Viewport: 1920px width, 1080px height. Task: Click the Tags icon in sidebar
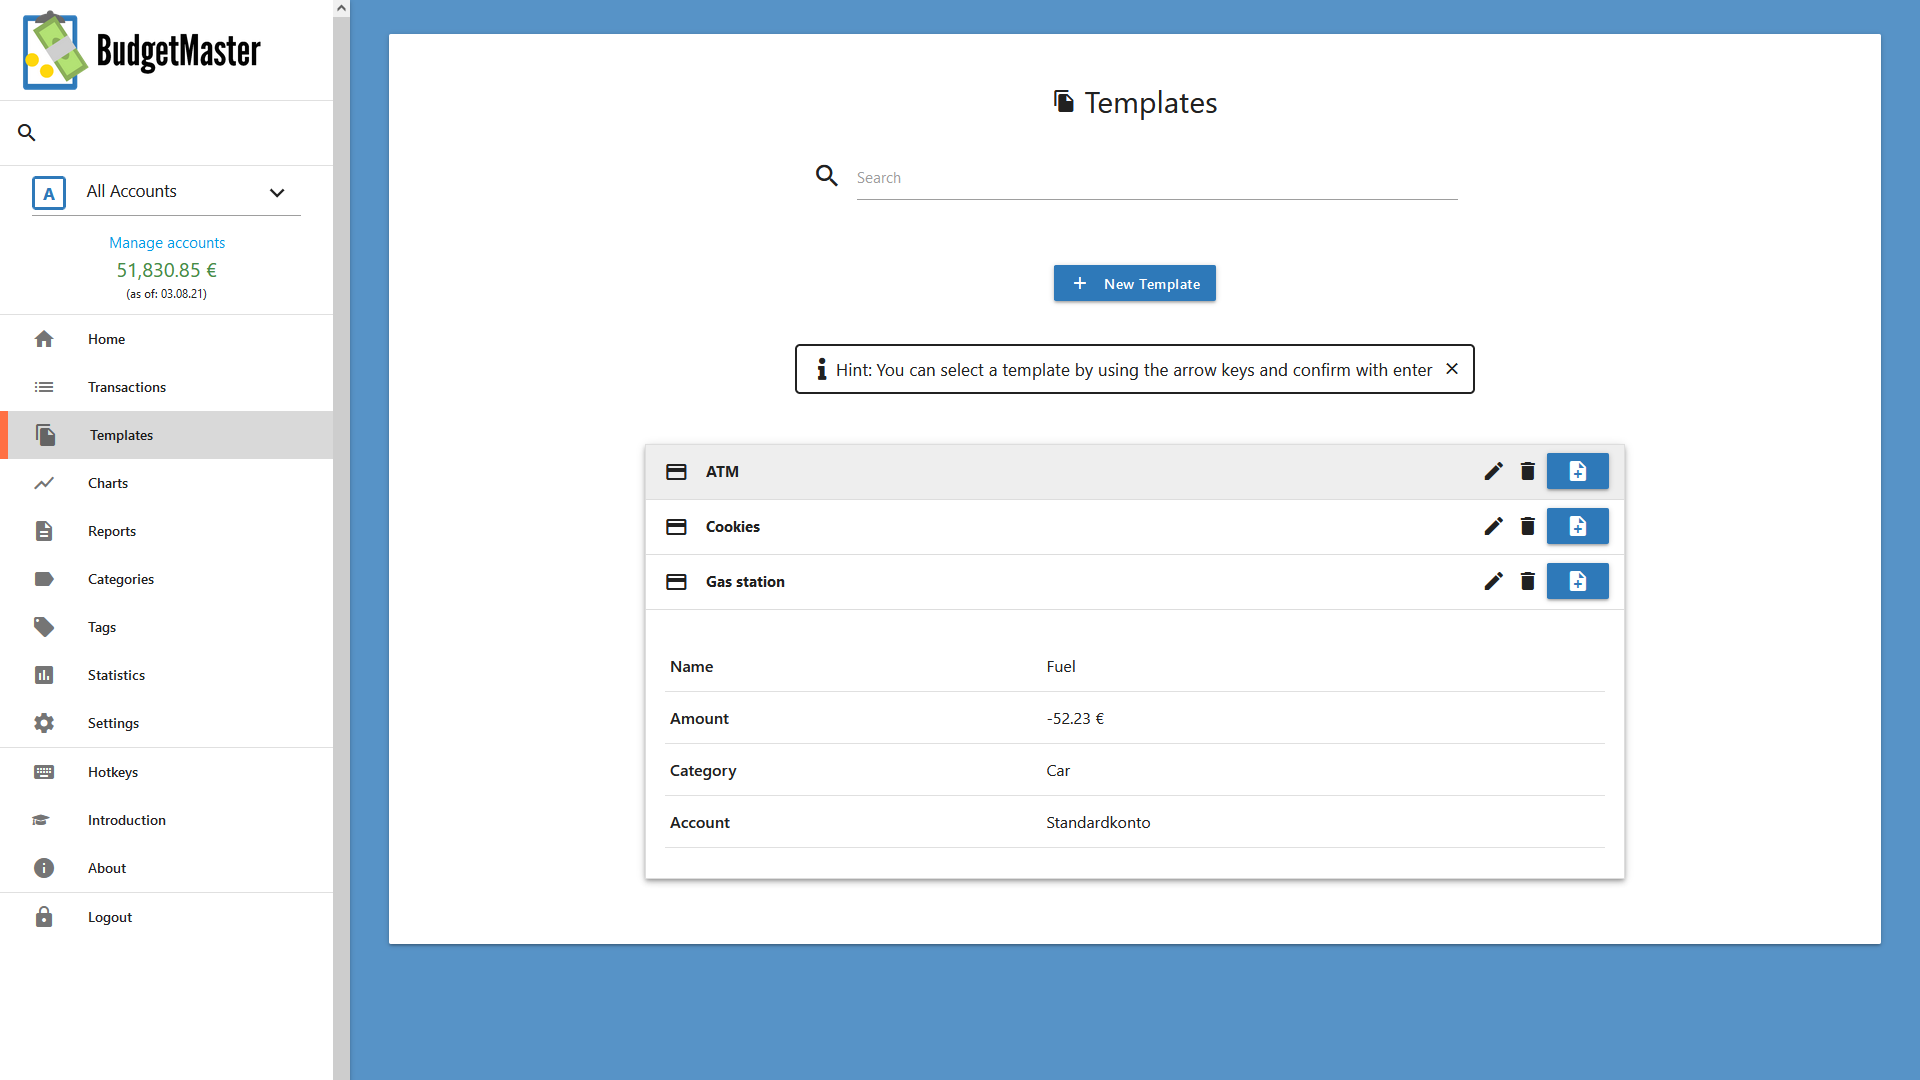click(44, 627)
